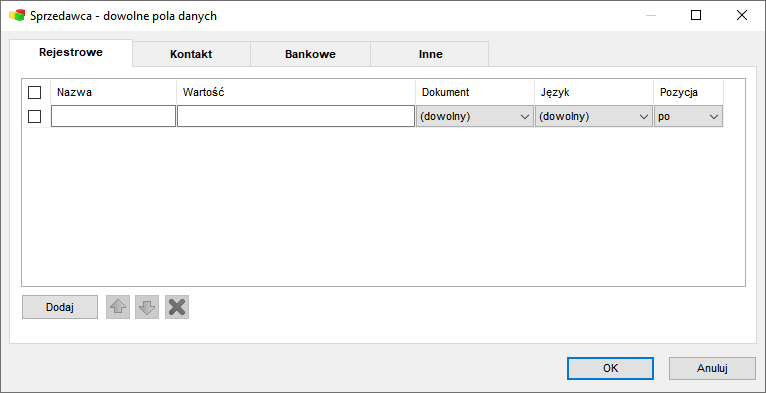Open the Pozycja dropdown
Screen dimensions: 766x393
[x=688, y=117]
